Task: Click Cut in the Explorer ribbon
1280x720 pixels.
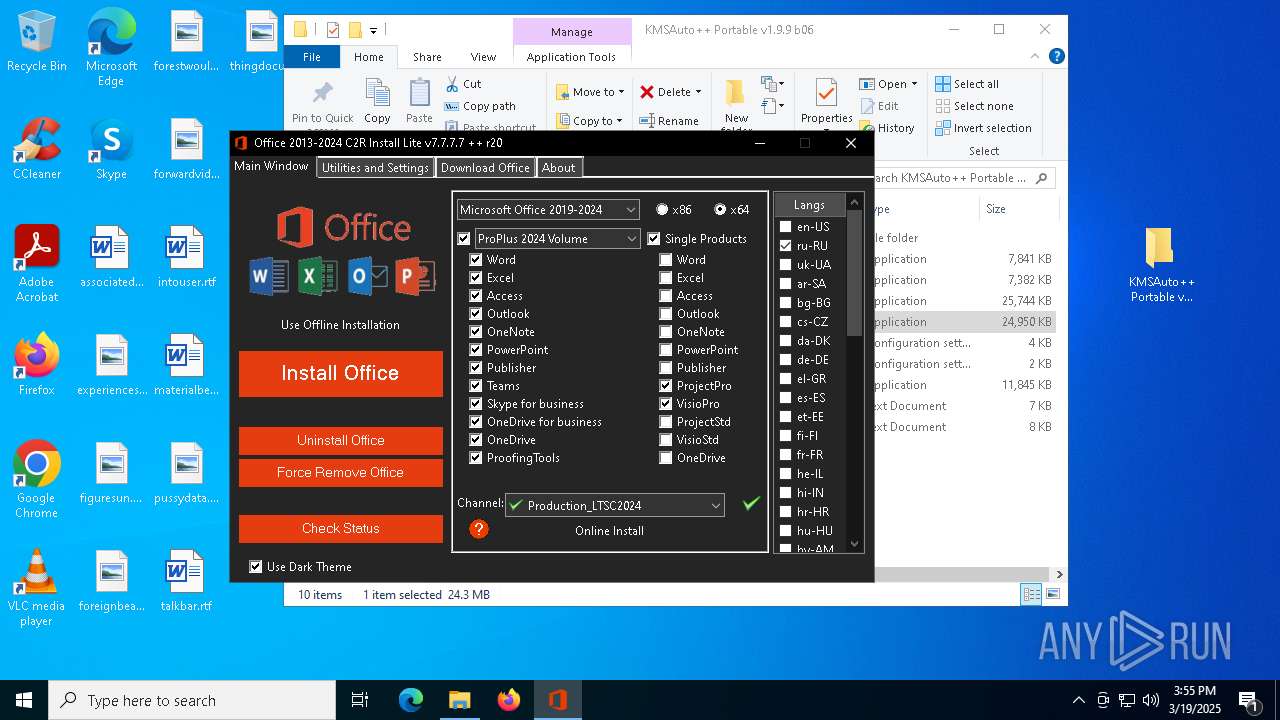Action: 463,84
